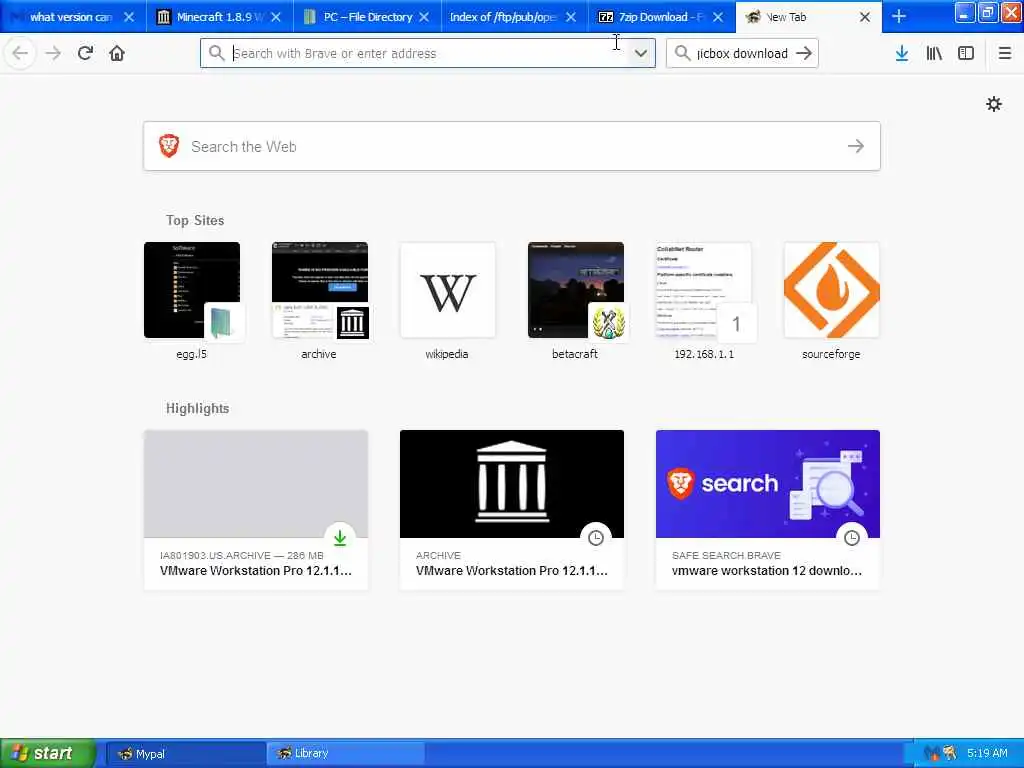Screen dimensions: 1024x768
Task: Close the 7zip Download tab
Action: tap(718, 17)
